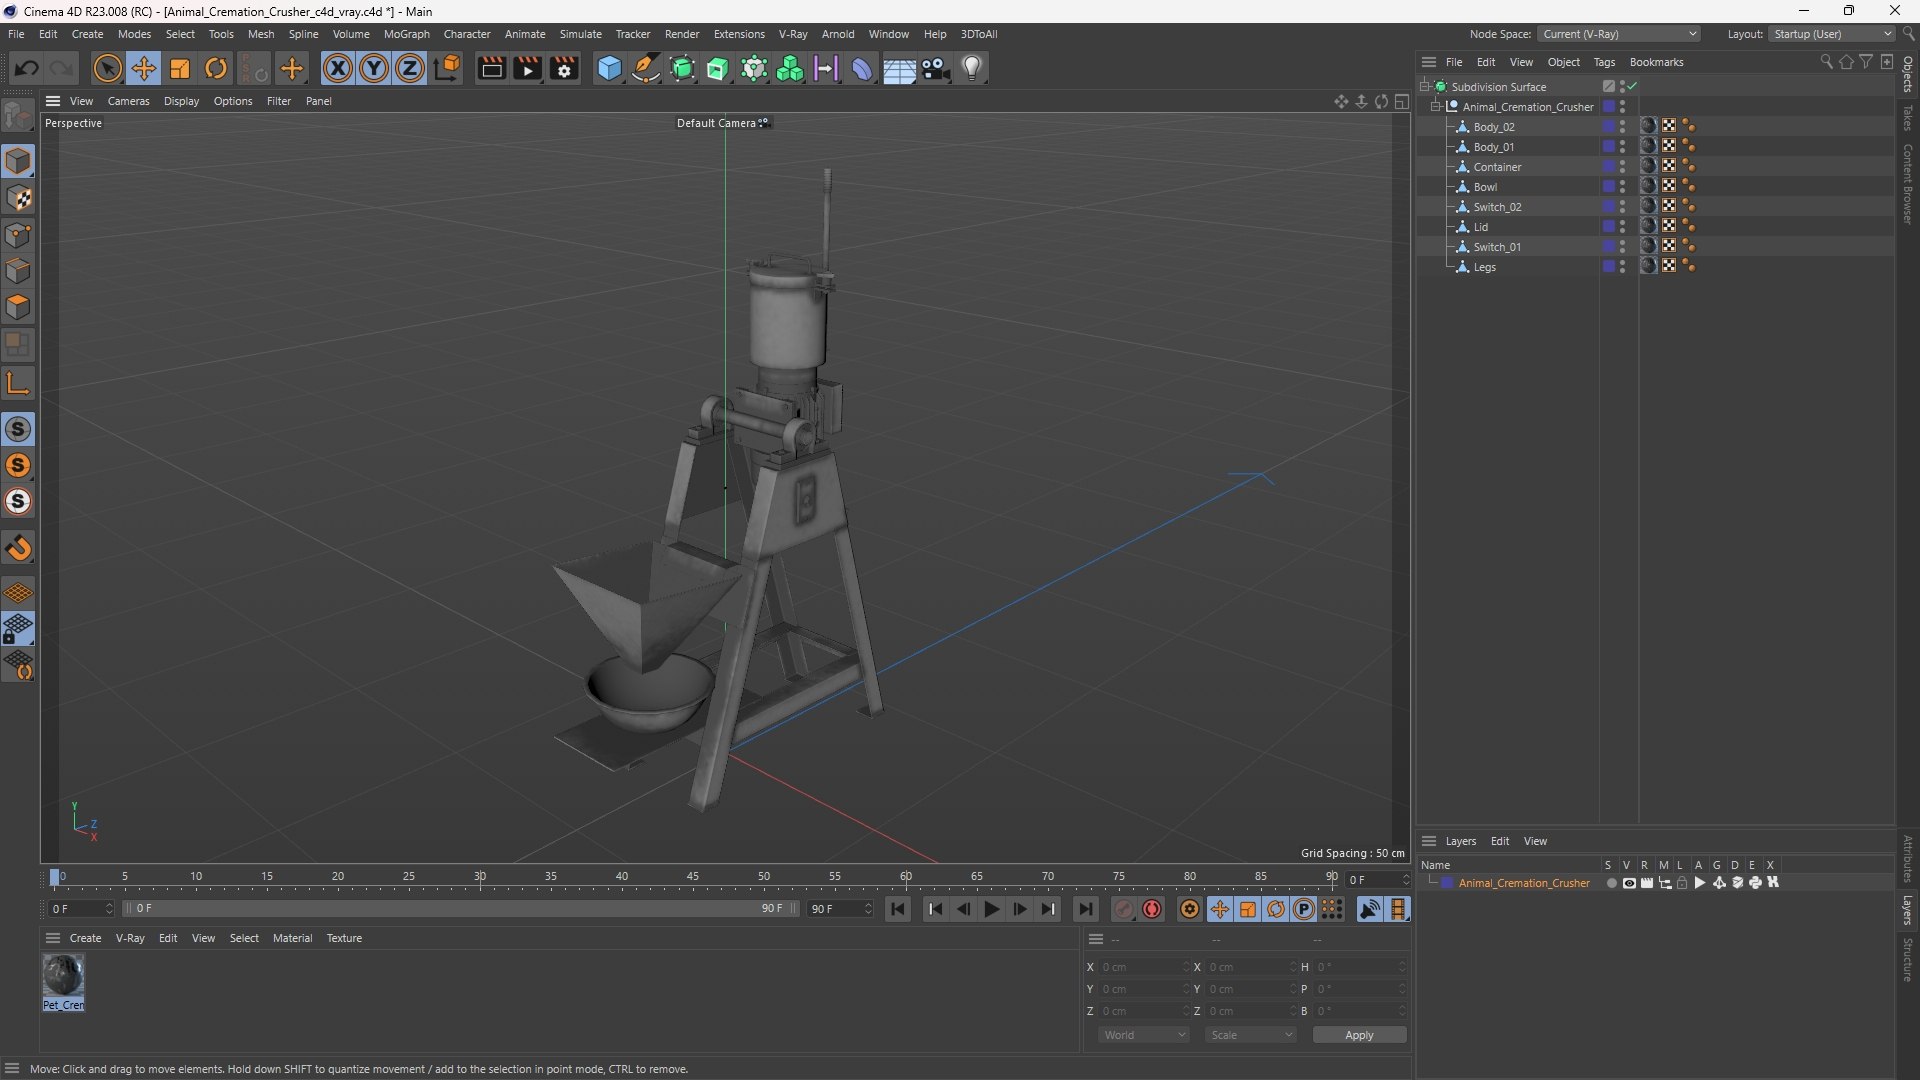Open the Scale mode dropdown
The height and width of the screenshot is (1080, 1920).
(1251, 1035)
